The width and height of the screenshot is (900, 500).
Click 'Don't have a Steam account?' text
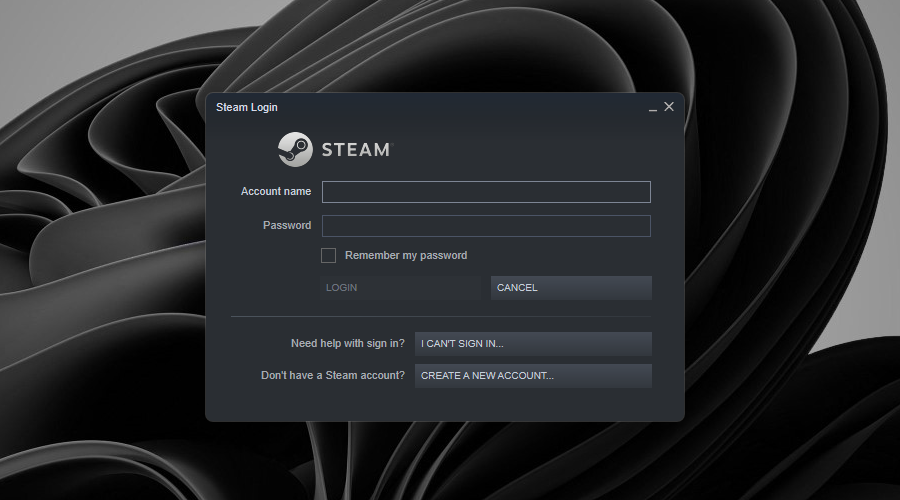[x=333, y=375]
